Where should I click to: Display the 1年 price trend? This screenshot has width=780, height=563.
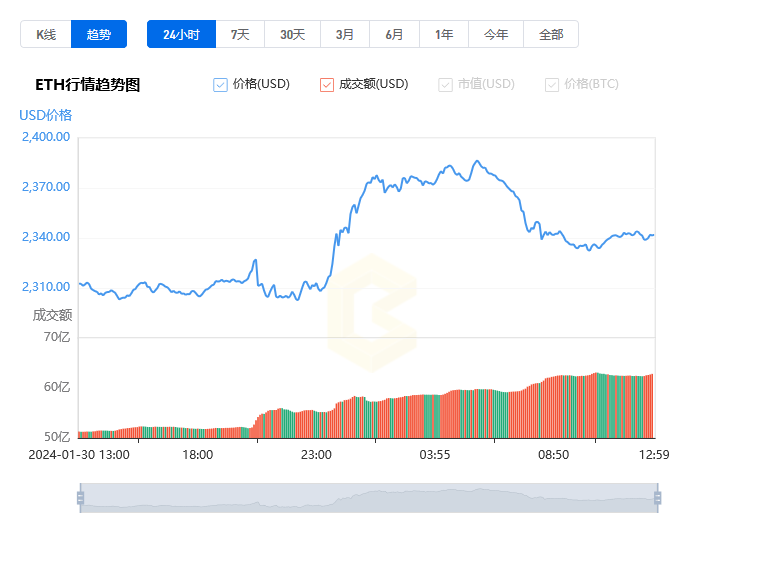[444, 34]
